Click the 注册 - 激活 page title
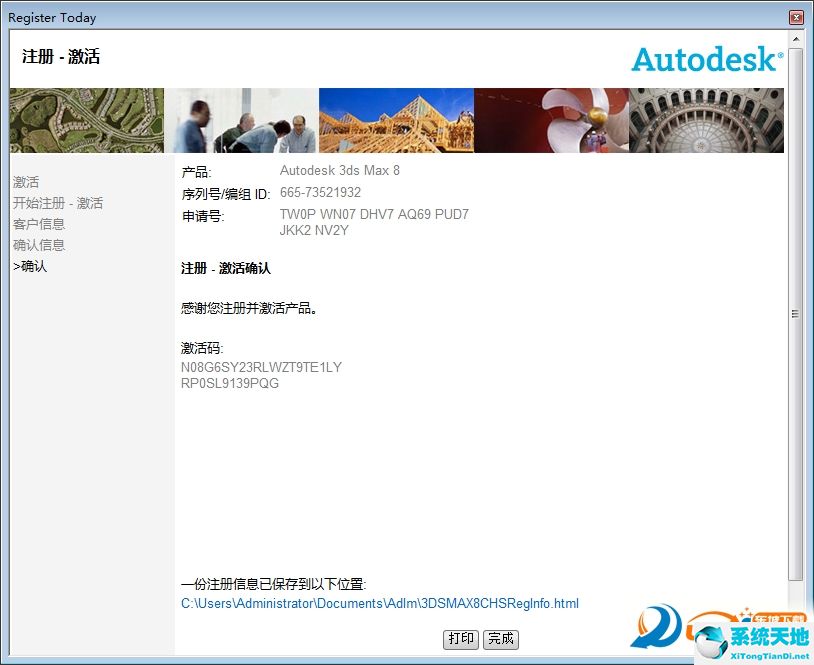The image size is (814, 665). click(61, 57)
